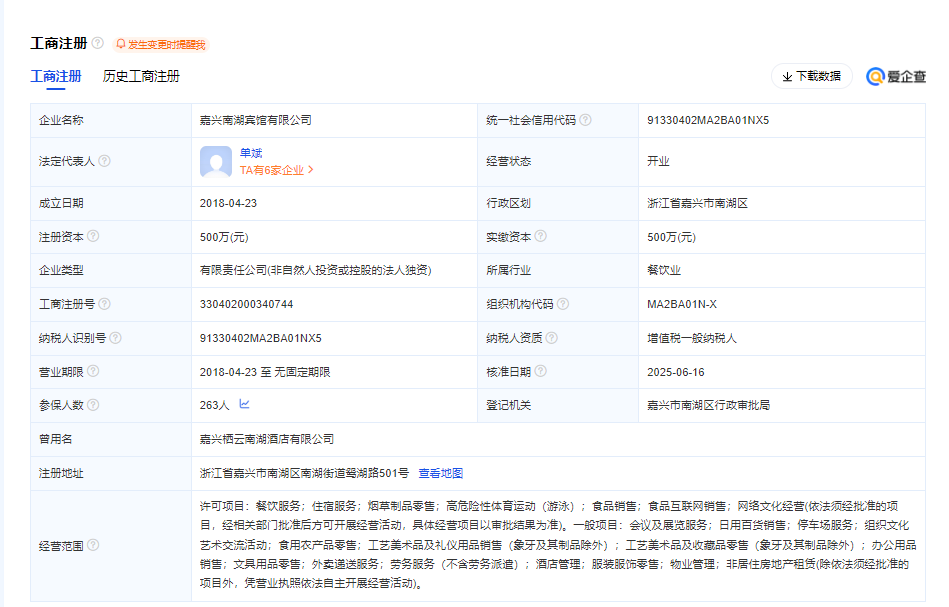Click the question mark next to 工商注册号
Viewport: 949px width, 607px height.
[104, 304]
